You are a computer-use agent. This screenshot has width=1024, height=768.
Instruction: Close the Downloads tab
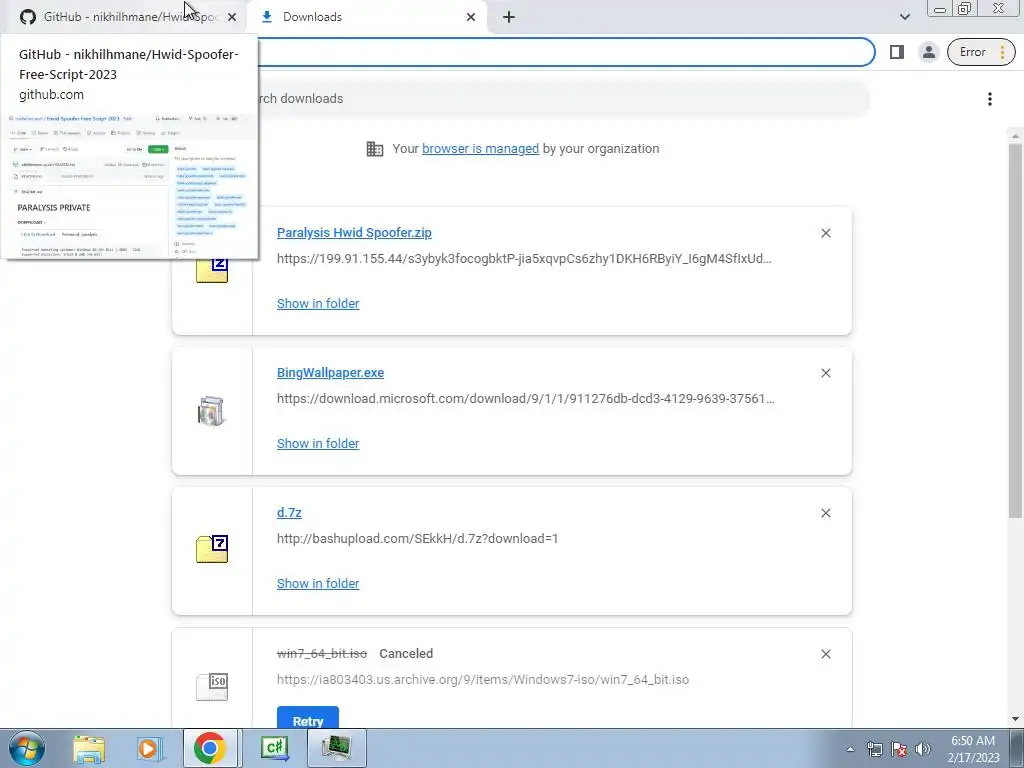click(x=471, y=18)
